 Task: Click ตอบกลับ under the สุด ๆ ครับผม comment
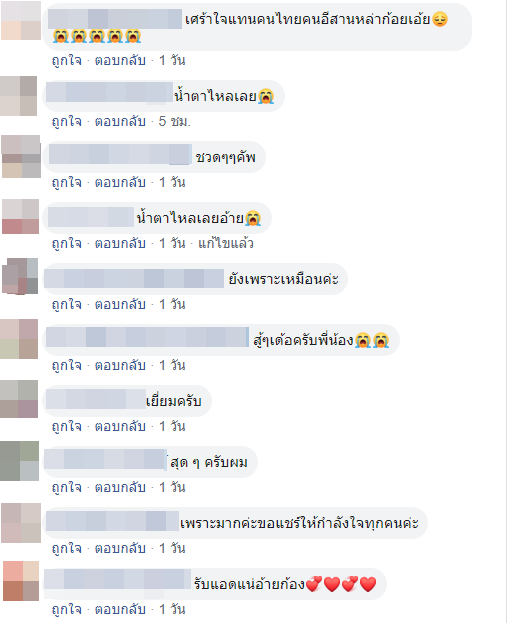coord(120,487)
